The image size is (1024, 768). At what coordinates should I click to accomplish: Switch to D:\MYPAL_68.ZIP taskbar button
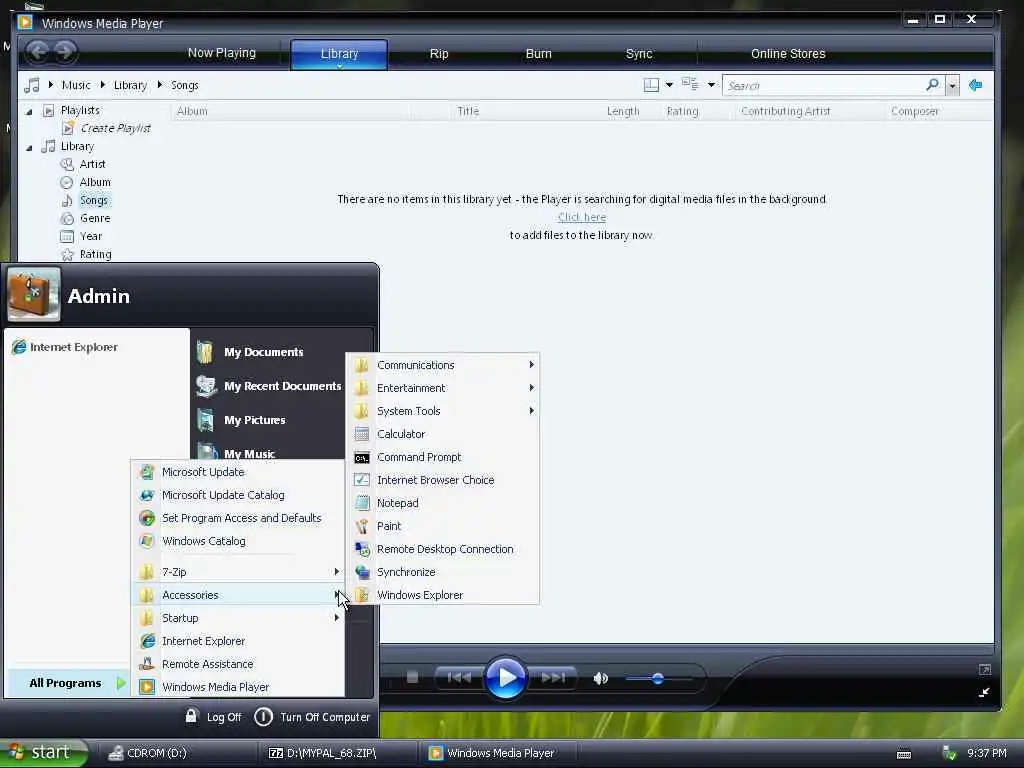point(338,753)
